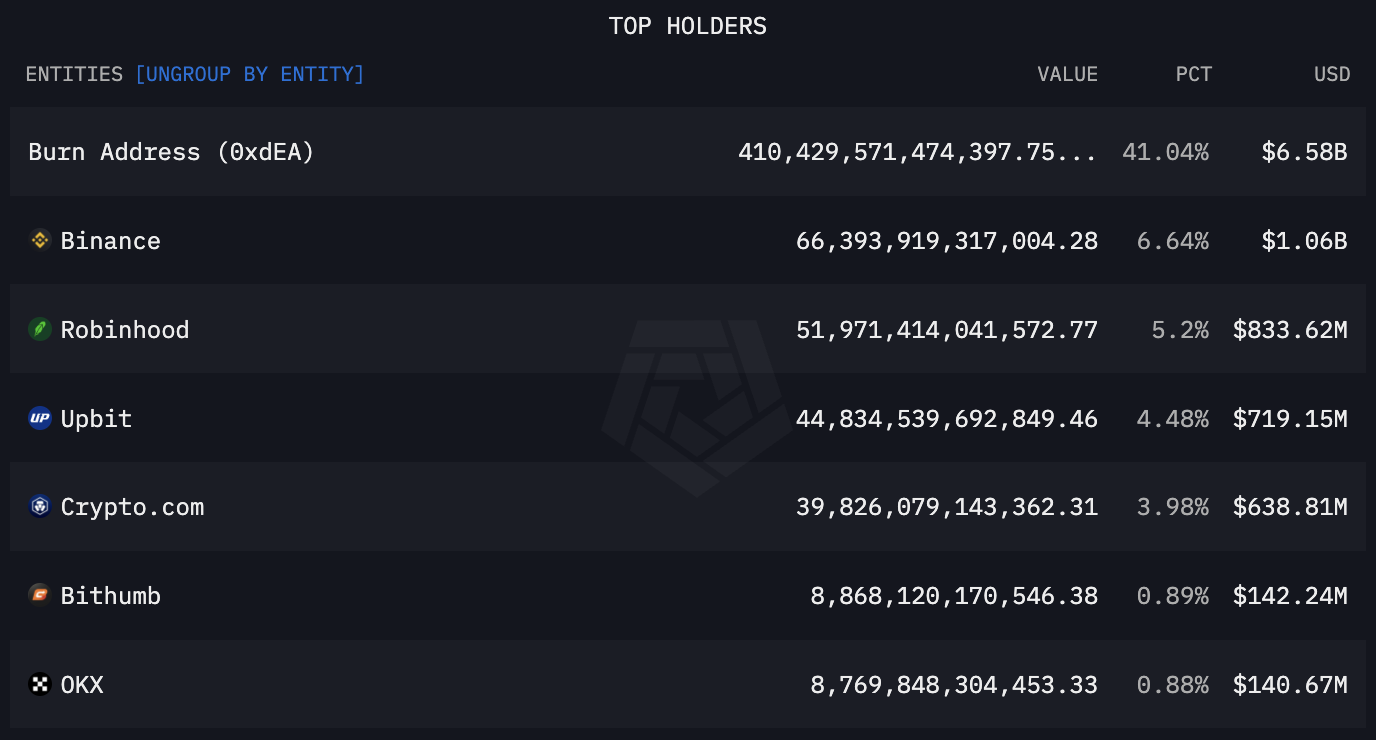Open the Robinhood entity page
Image resolution: width=1376 pixels, height=740 pixels.
[x=125, y=330]
